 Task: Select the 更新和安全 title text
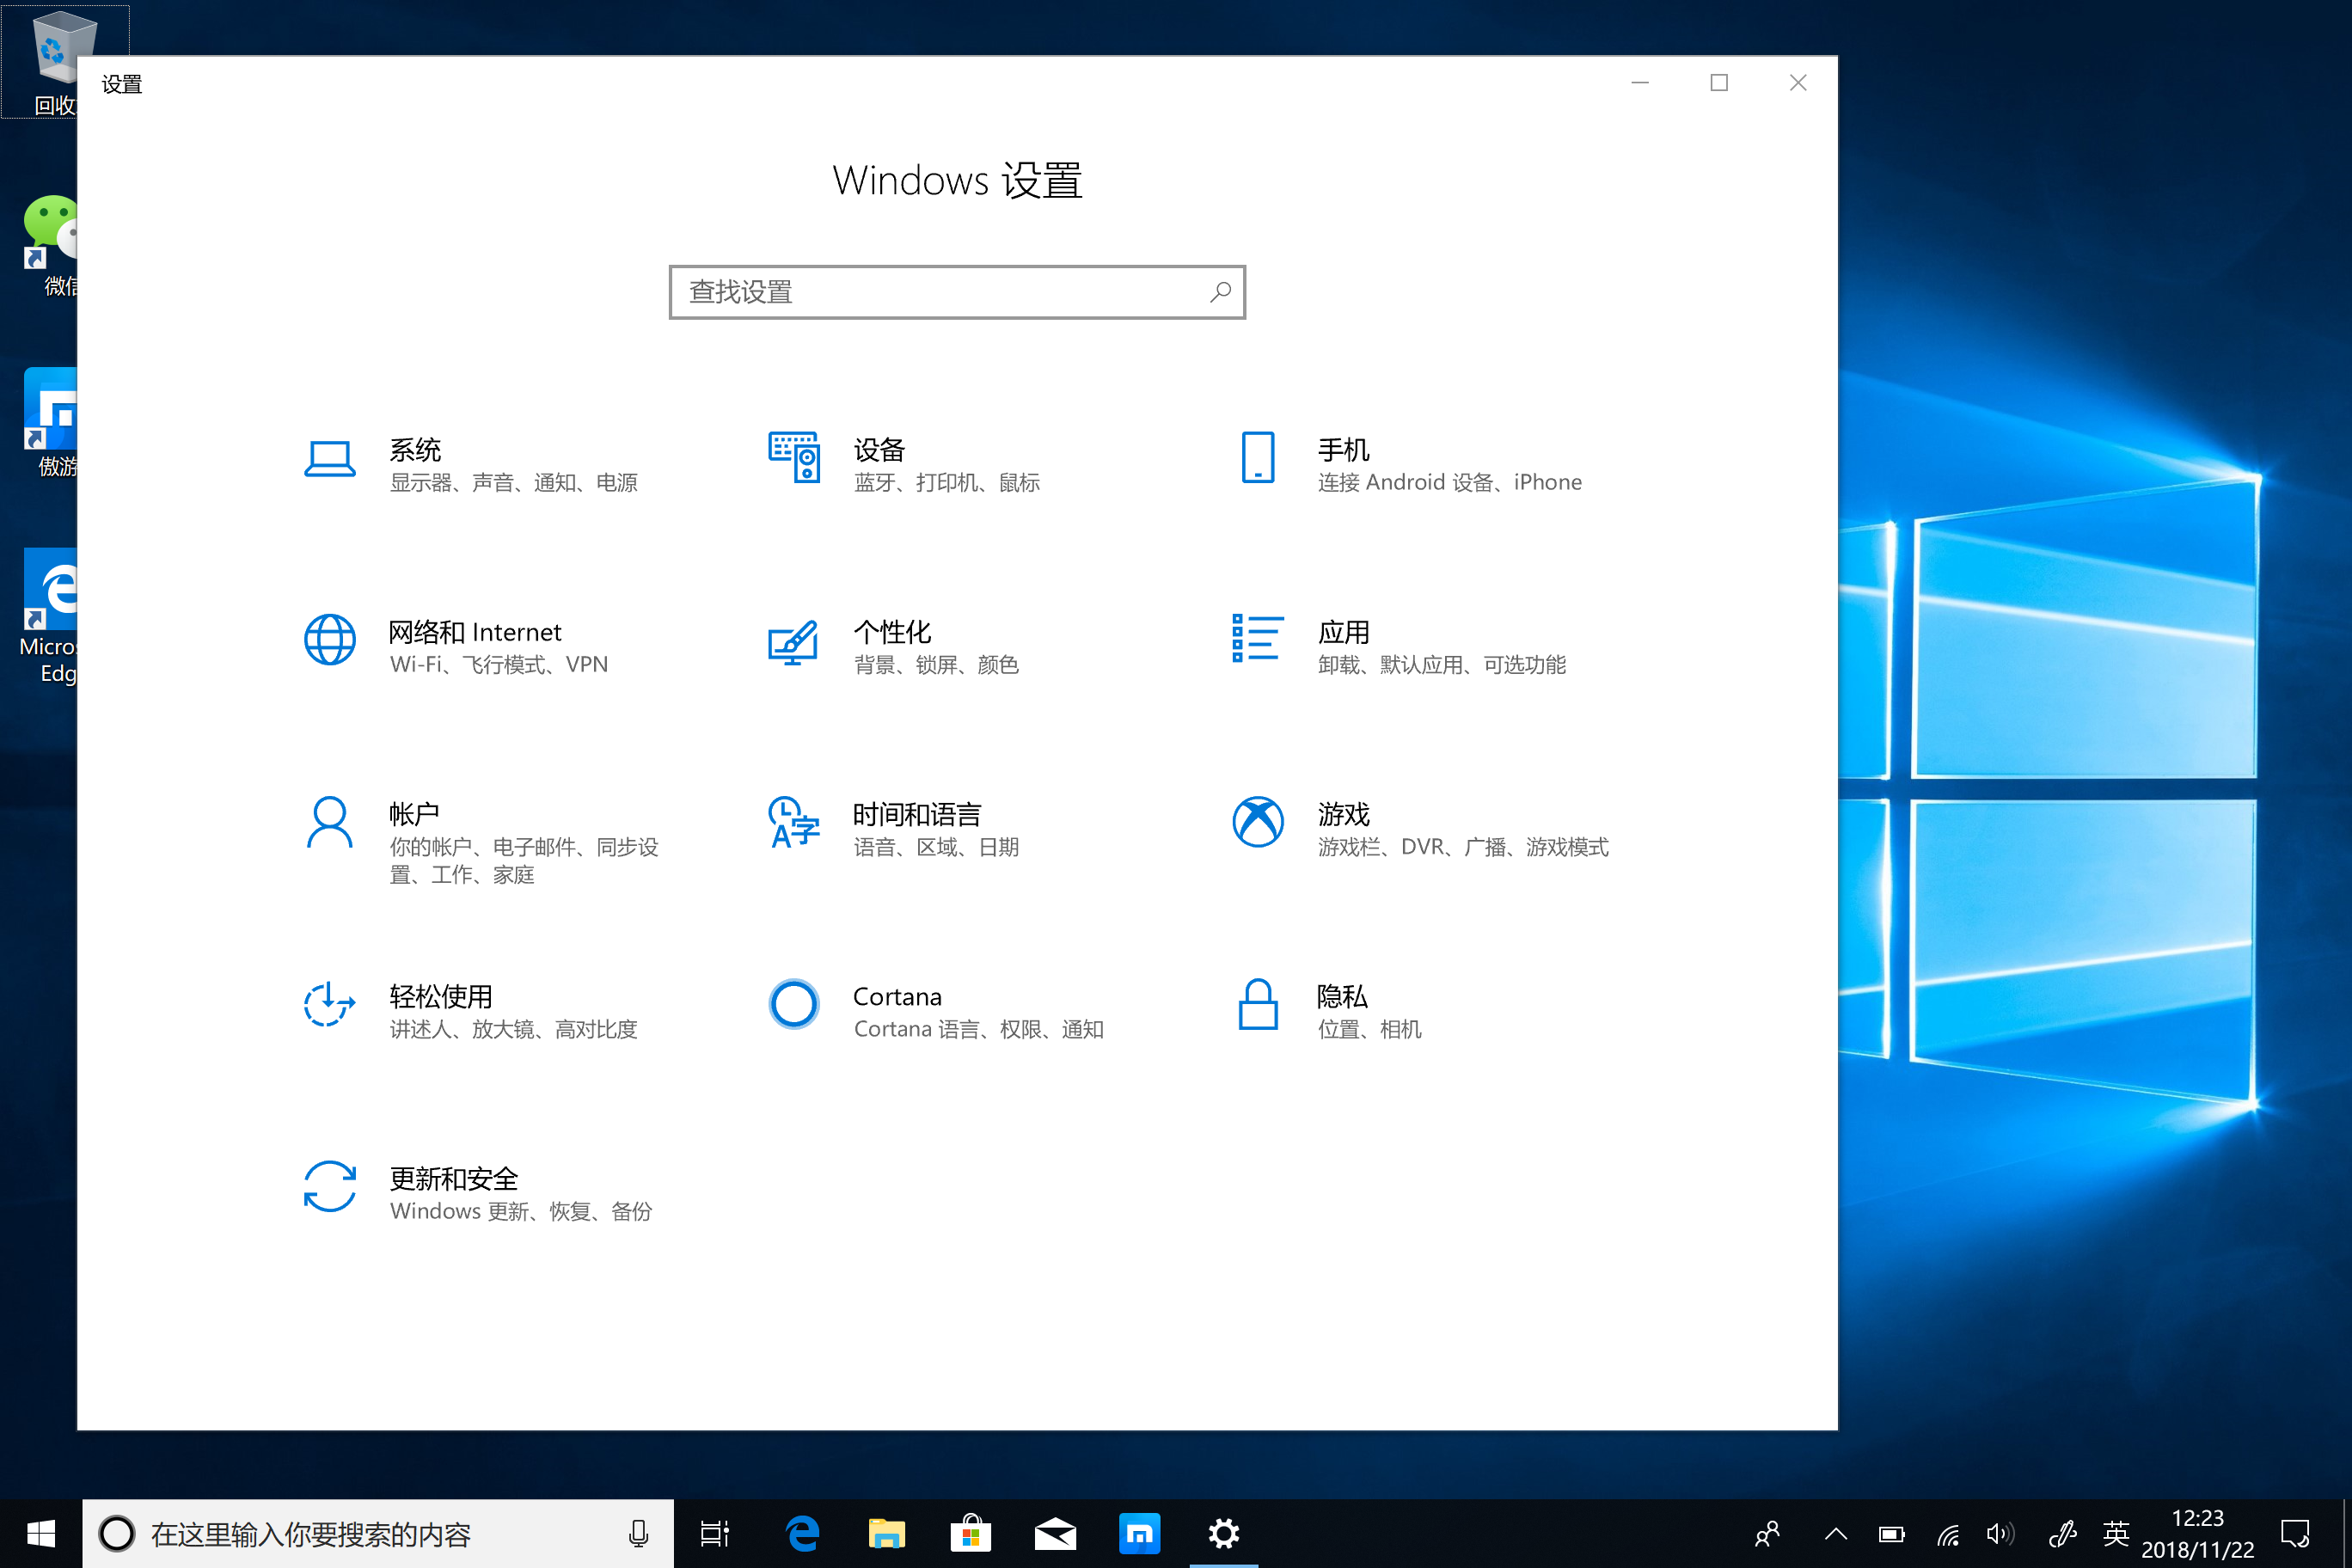pyautogui.click(x=453, y=1179)
